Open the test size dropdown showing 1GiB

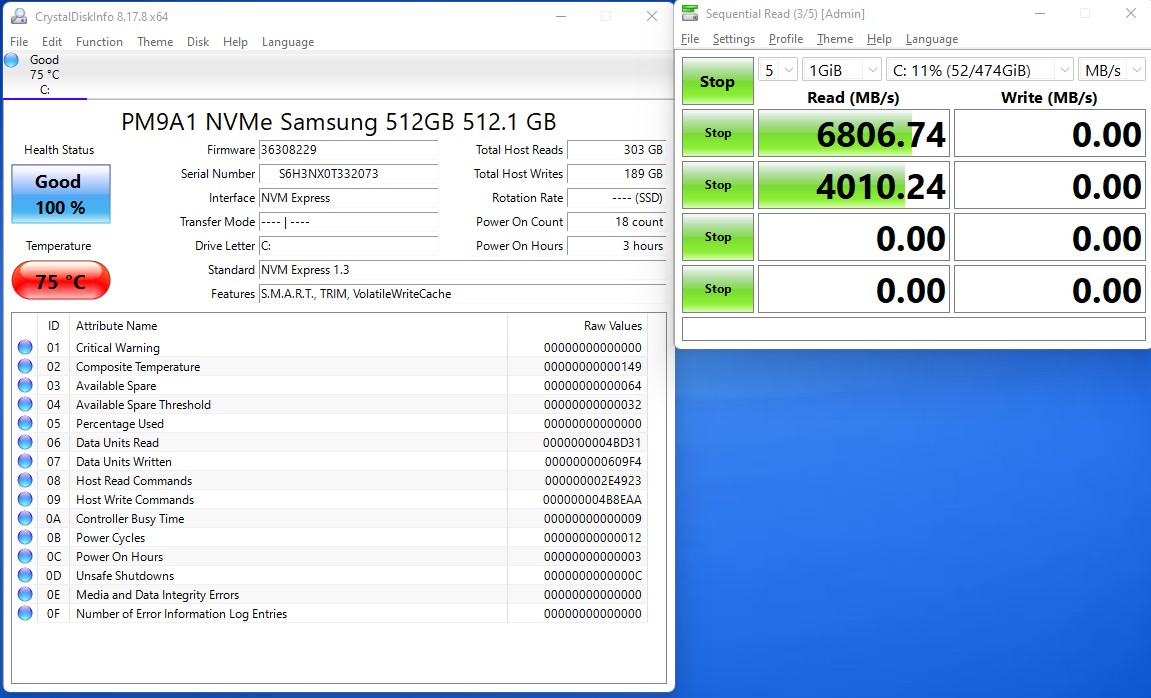pos(840,70)
